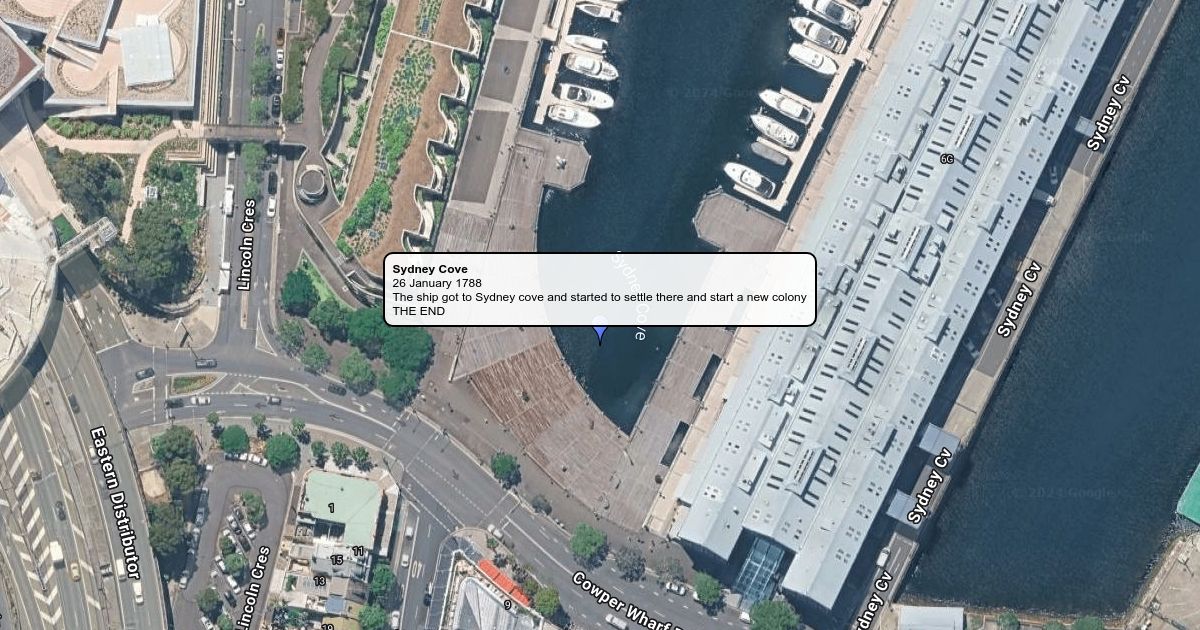Click 'THE END' text in popup

(x=418, y=311)
